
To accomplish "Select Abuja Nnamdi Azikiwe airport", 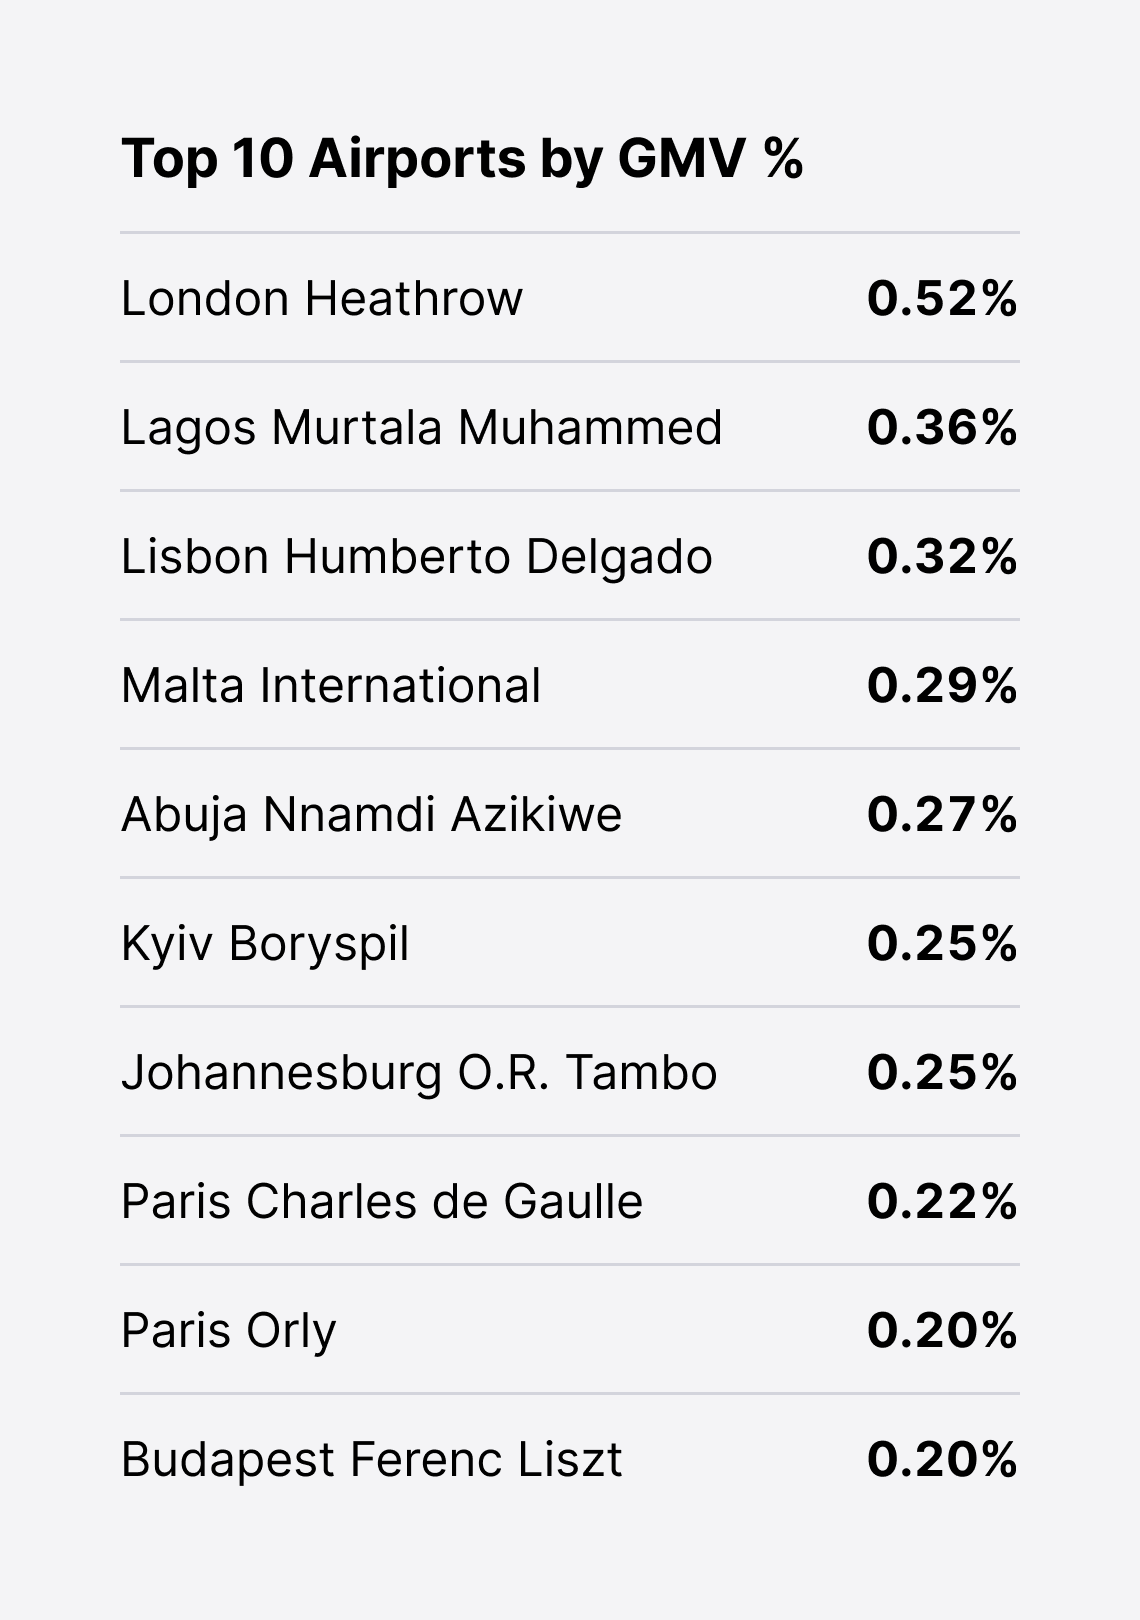I will tap(372, 815).
